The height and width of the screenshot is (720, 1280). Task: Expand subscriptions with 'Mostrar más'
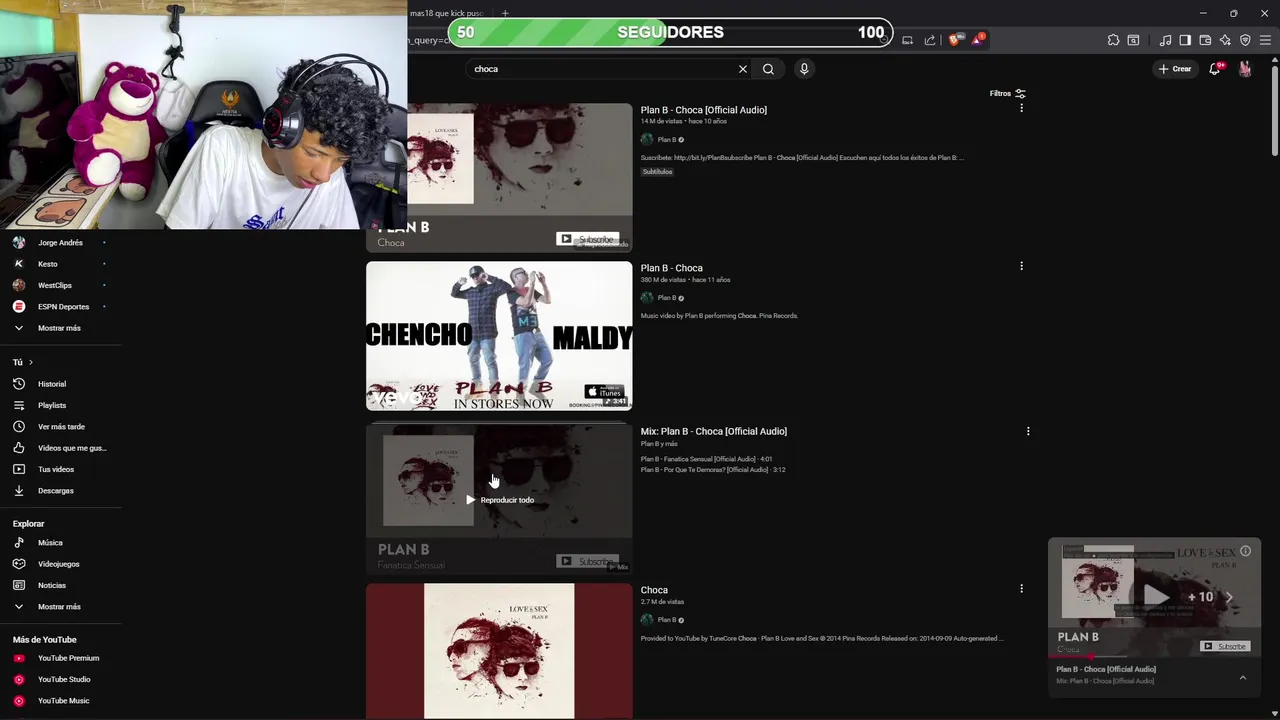(x=60, y=328)
